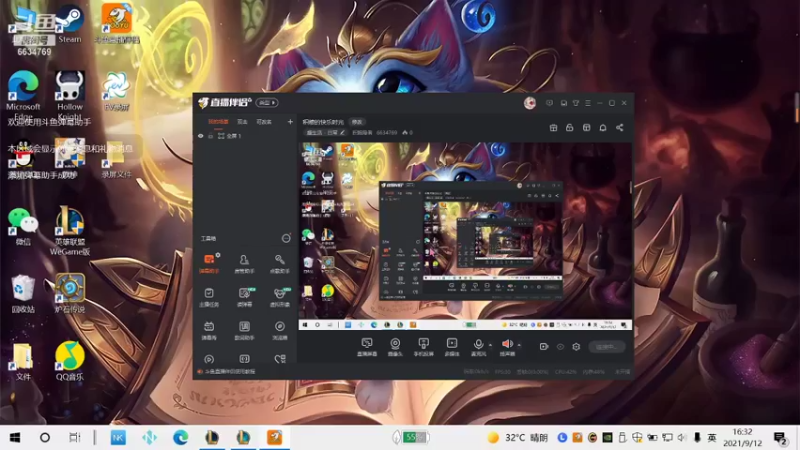The image size is (800, 450).
Task: Click the user avatar in title bar
Action: pos(530,103)
